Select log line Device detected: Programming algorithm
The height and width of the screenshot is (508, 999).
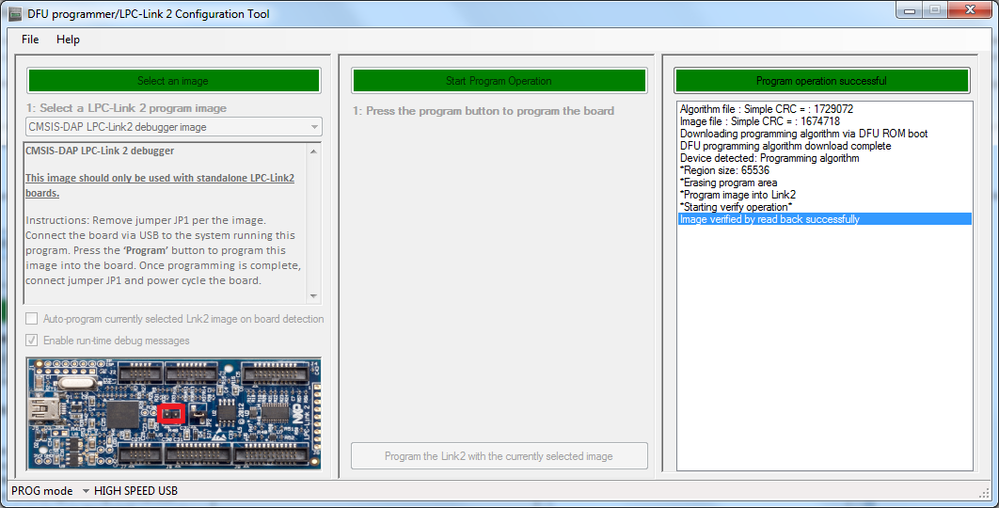pos(824,158)
